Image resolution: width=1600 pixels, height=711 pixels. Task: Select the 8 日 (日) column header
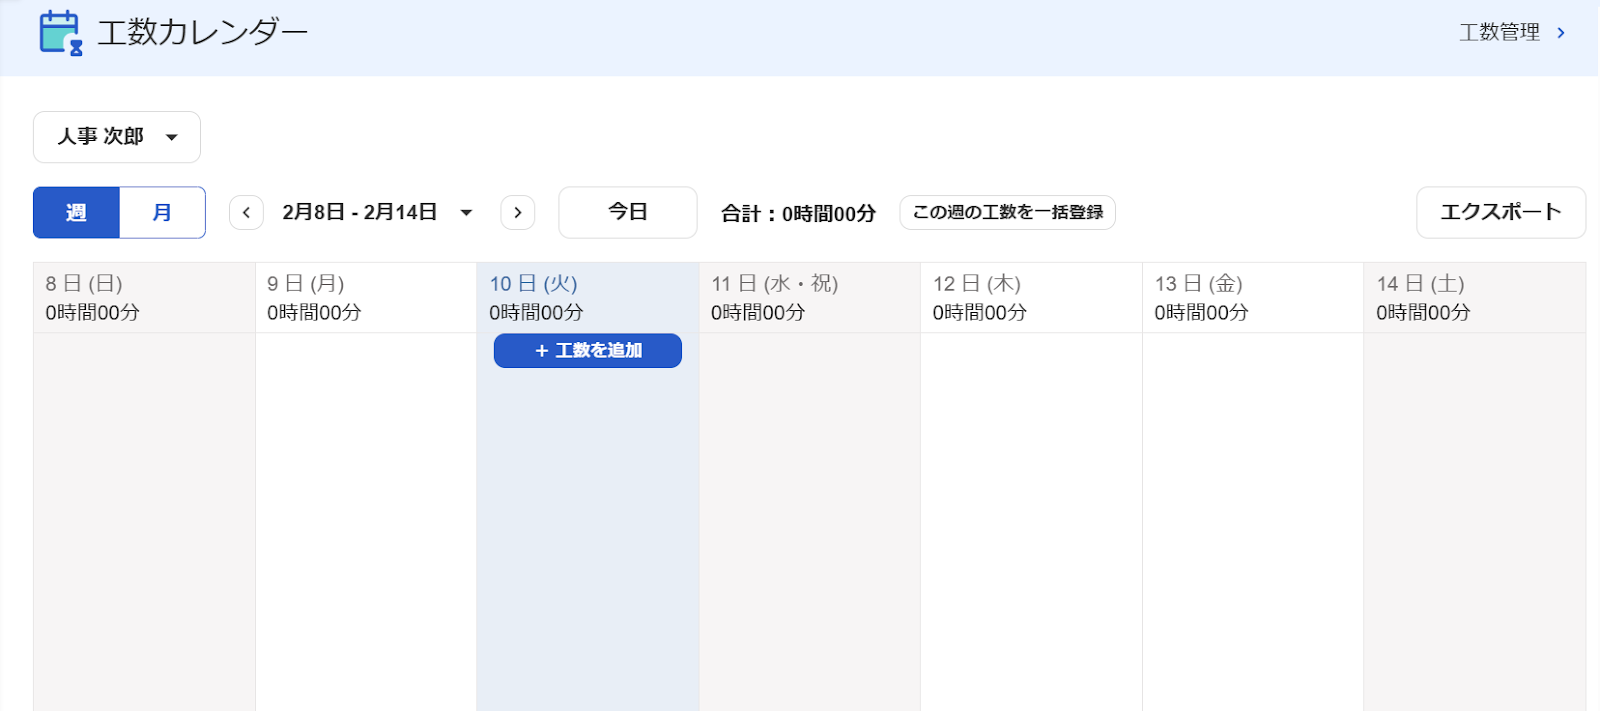tap(144, 298)
